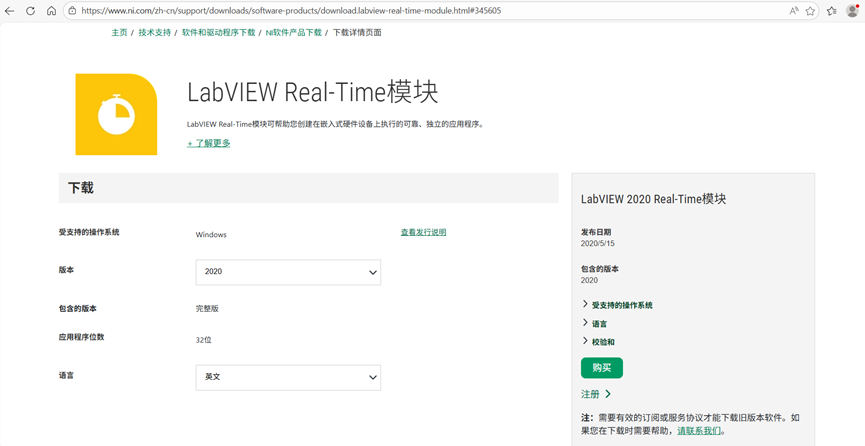This screenshot has height=446, width=865.
Task: Add page to favorites with star icon
Action: [x=810, y=10]
